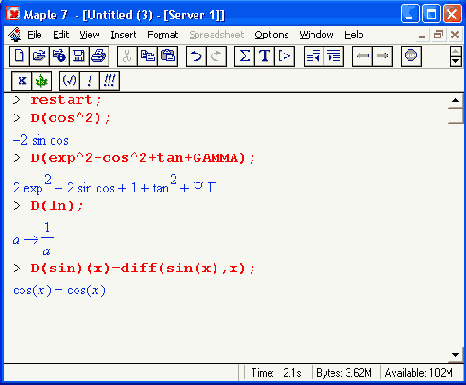
Task: Paste clipboard using paste icon
Action: (167, 56)
